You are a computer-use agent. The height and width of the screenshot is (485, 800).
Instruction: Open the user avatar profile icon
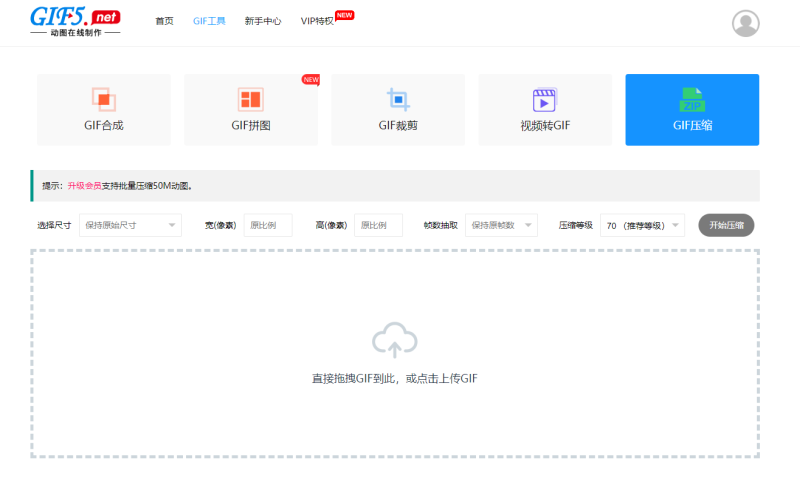click(745, 23)
